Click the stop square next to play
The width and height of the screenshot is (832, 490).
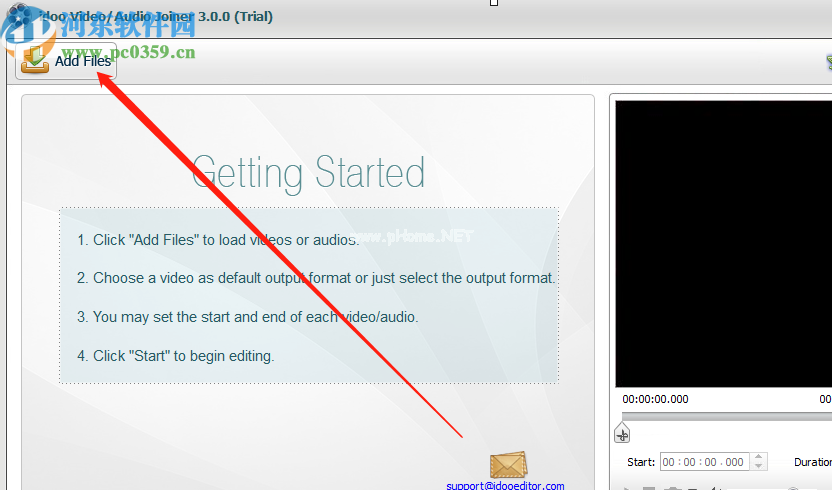coord(648,488)
